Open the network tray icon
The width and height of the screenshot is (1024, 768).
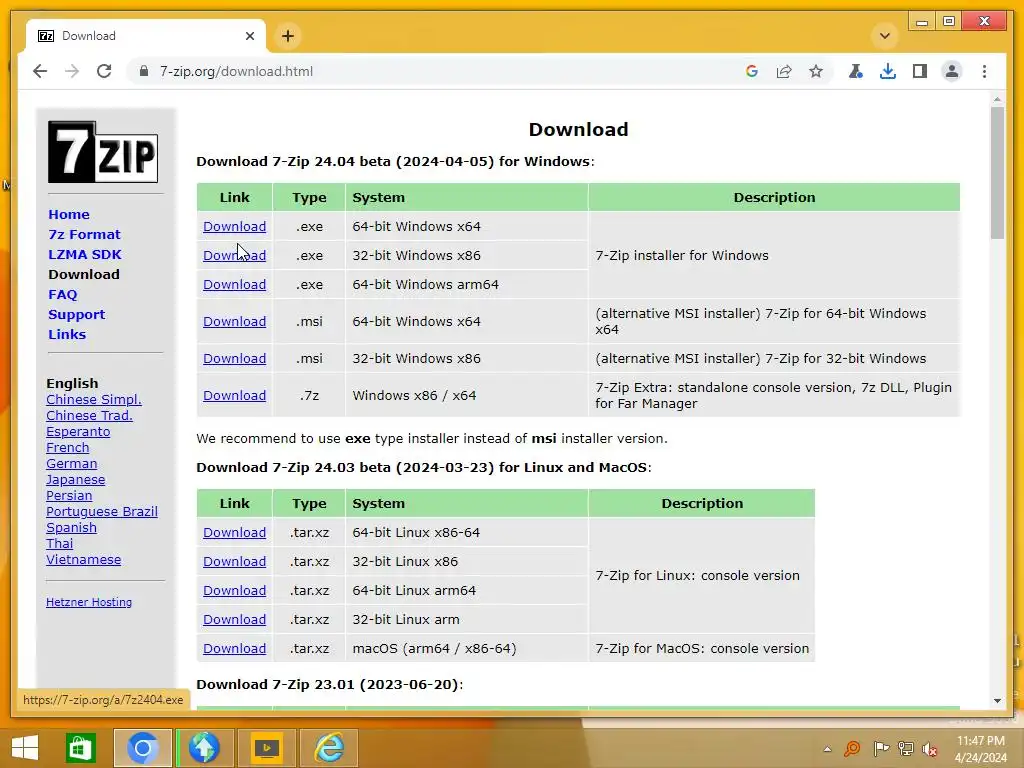[906, 748]
